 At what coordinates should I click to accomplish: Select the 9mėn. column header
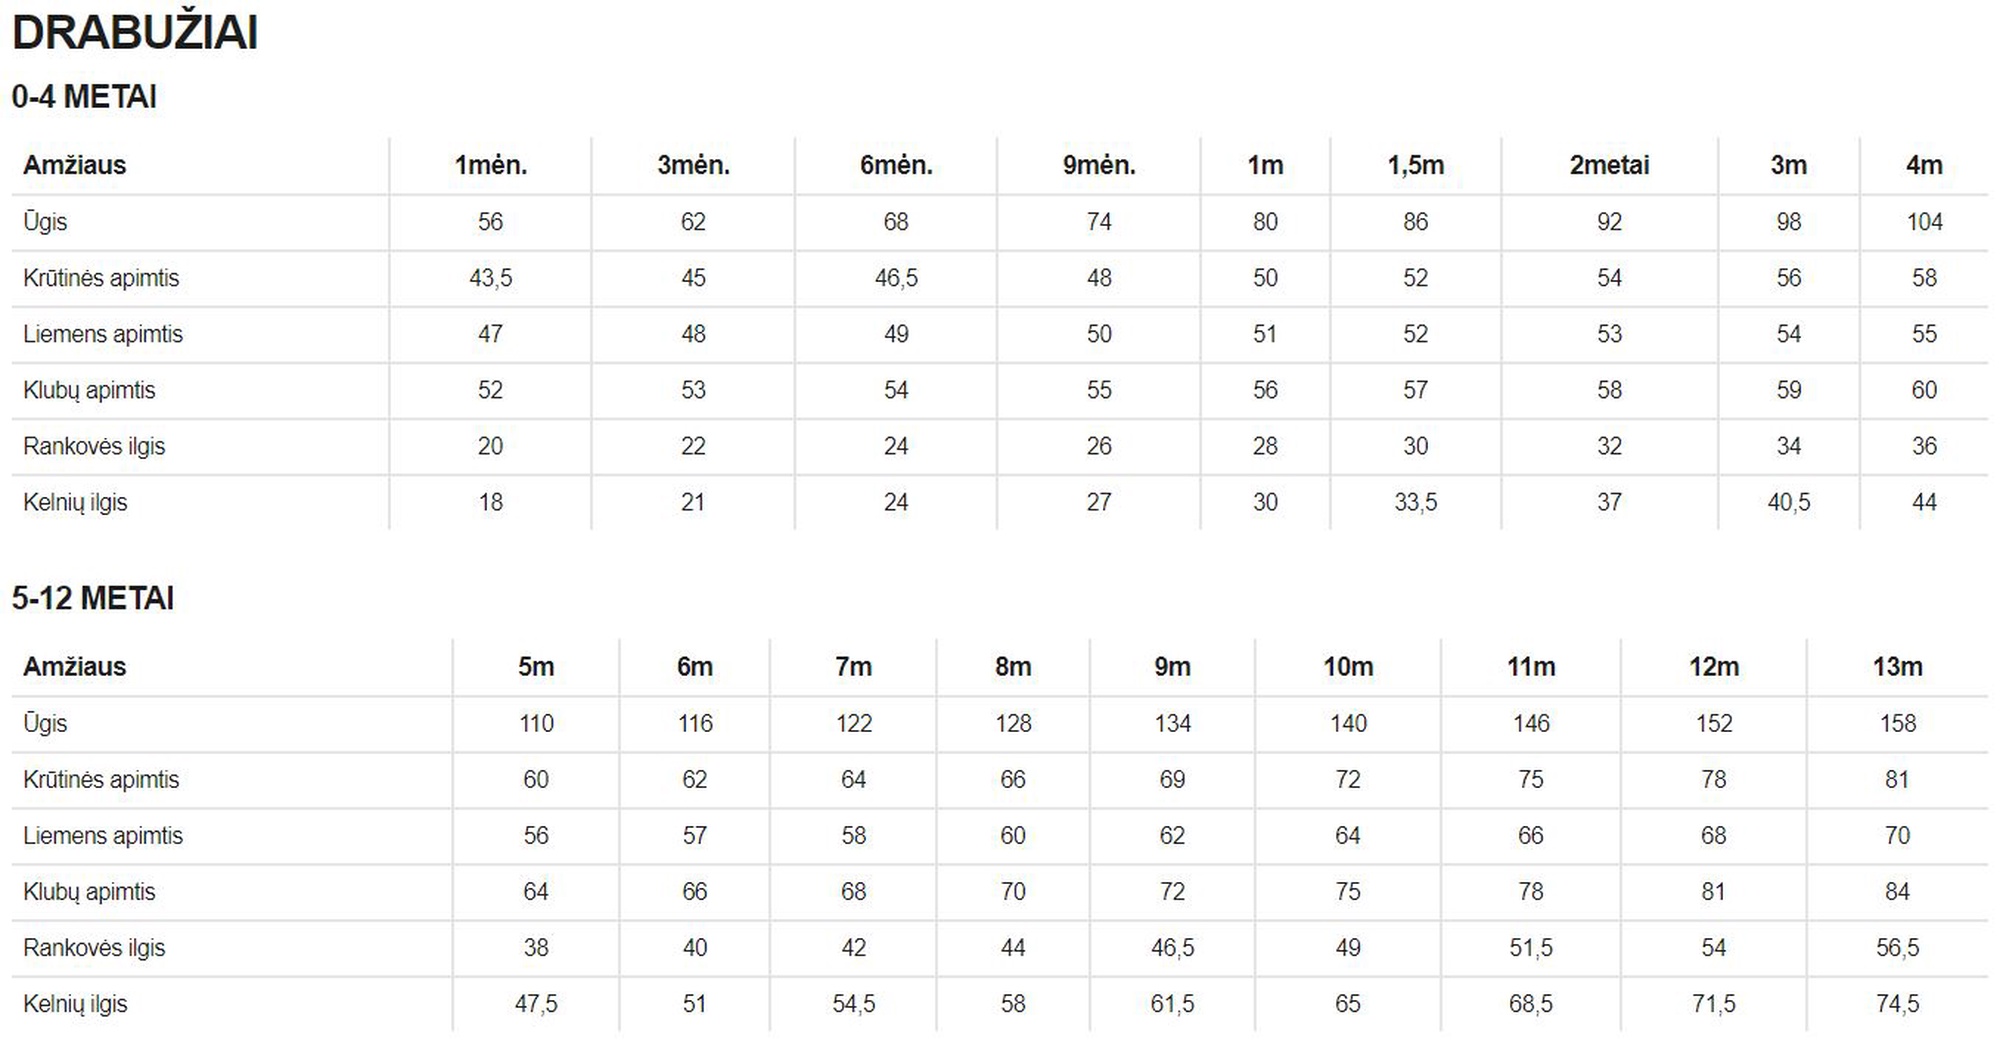(1098, 165)
